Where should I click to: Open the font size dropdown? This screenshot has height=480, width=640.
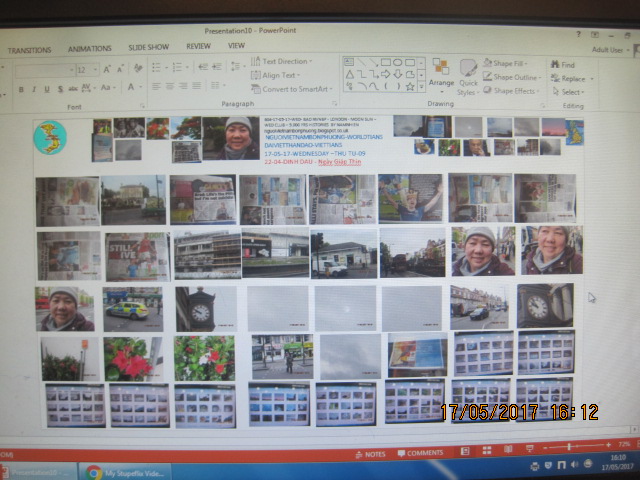(x=95, y=70)
